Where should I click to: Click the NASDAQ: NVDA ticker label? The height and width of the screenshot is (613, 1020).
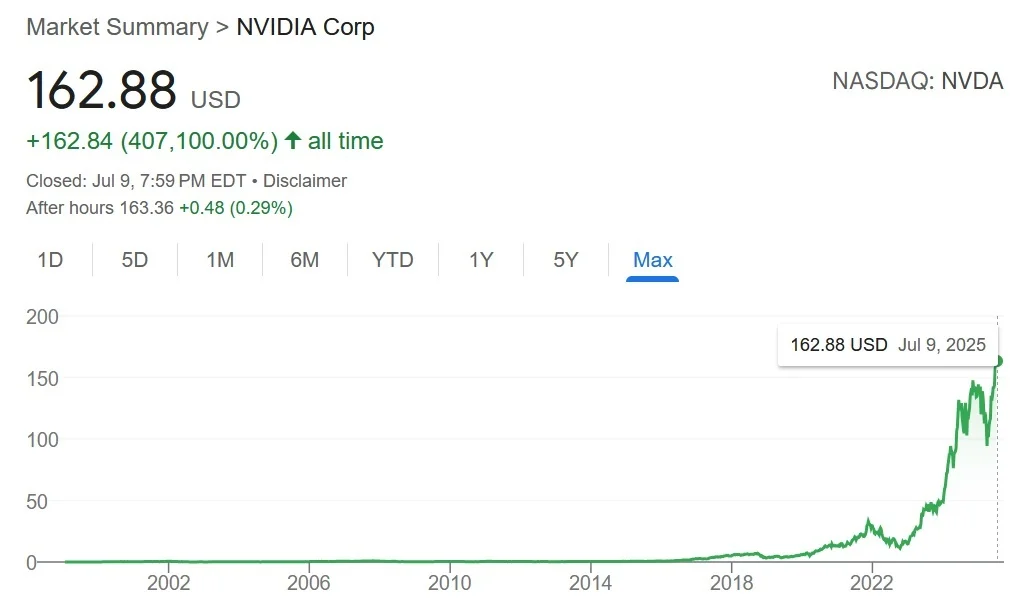(917, 81)
